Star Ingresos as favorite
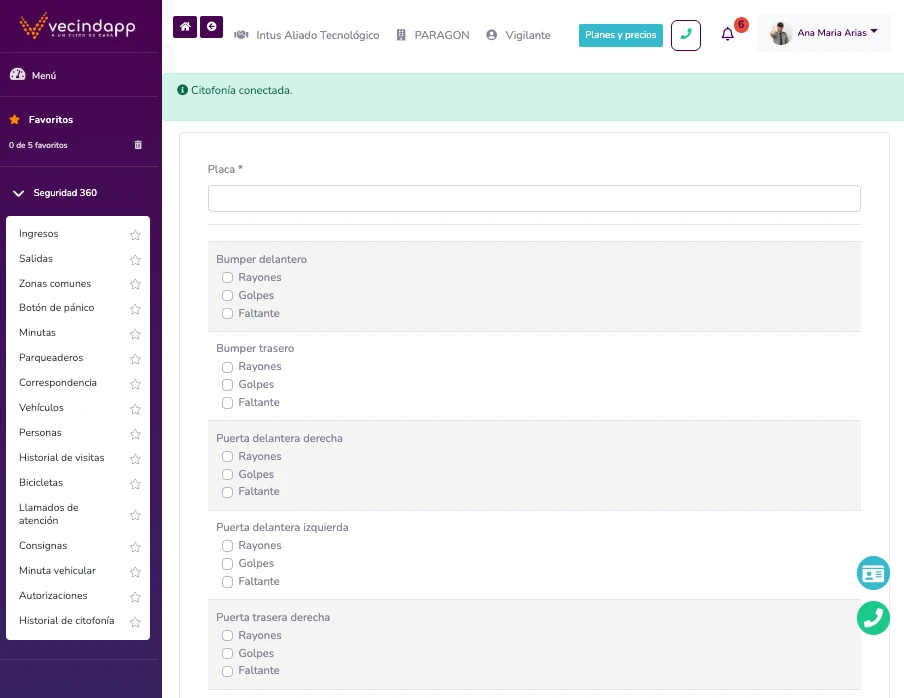Image resolution: width=904 pixels, height=698 pixels. [x=135, y=235]
